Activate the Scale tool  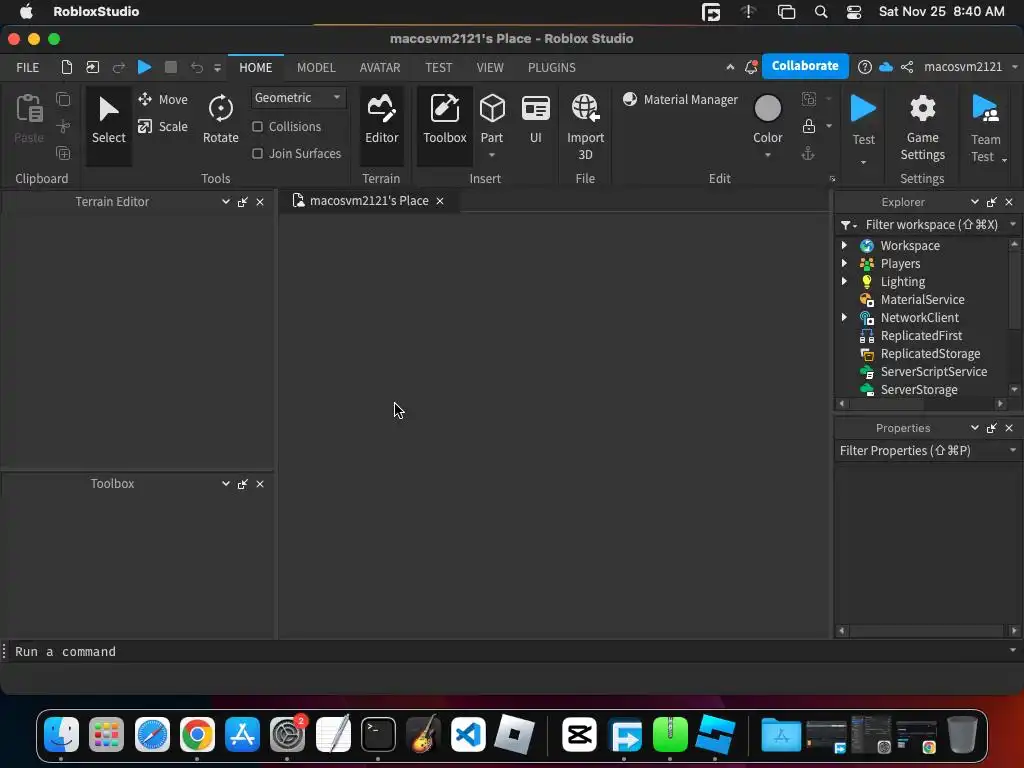tap(163, 126)
